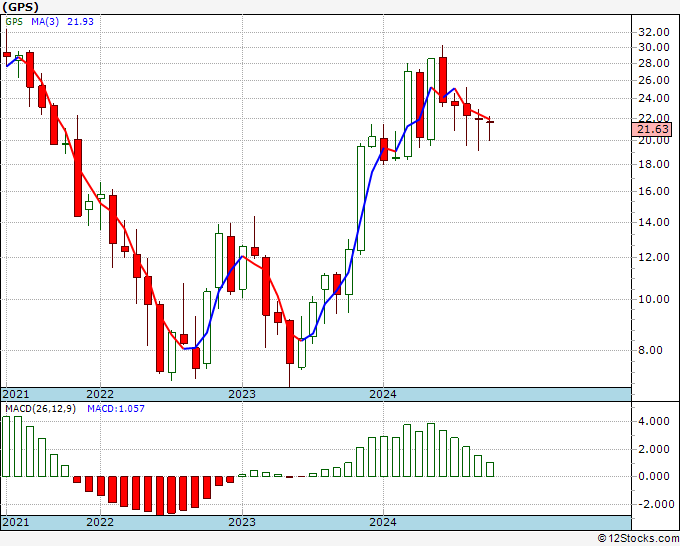
Task: Open the 12Stocks.com copyright link
Action: (638, 539)
